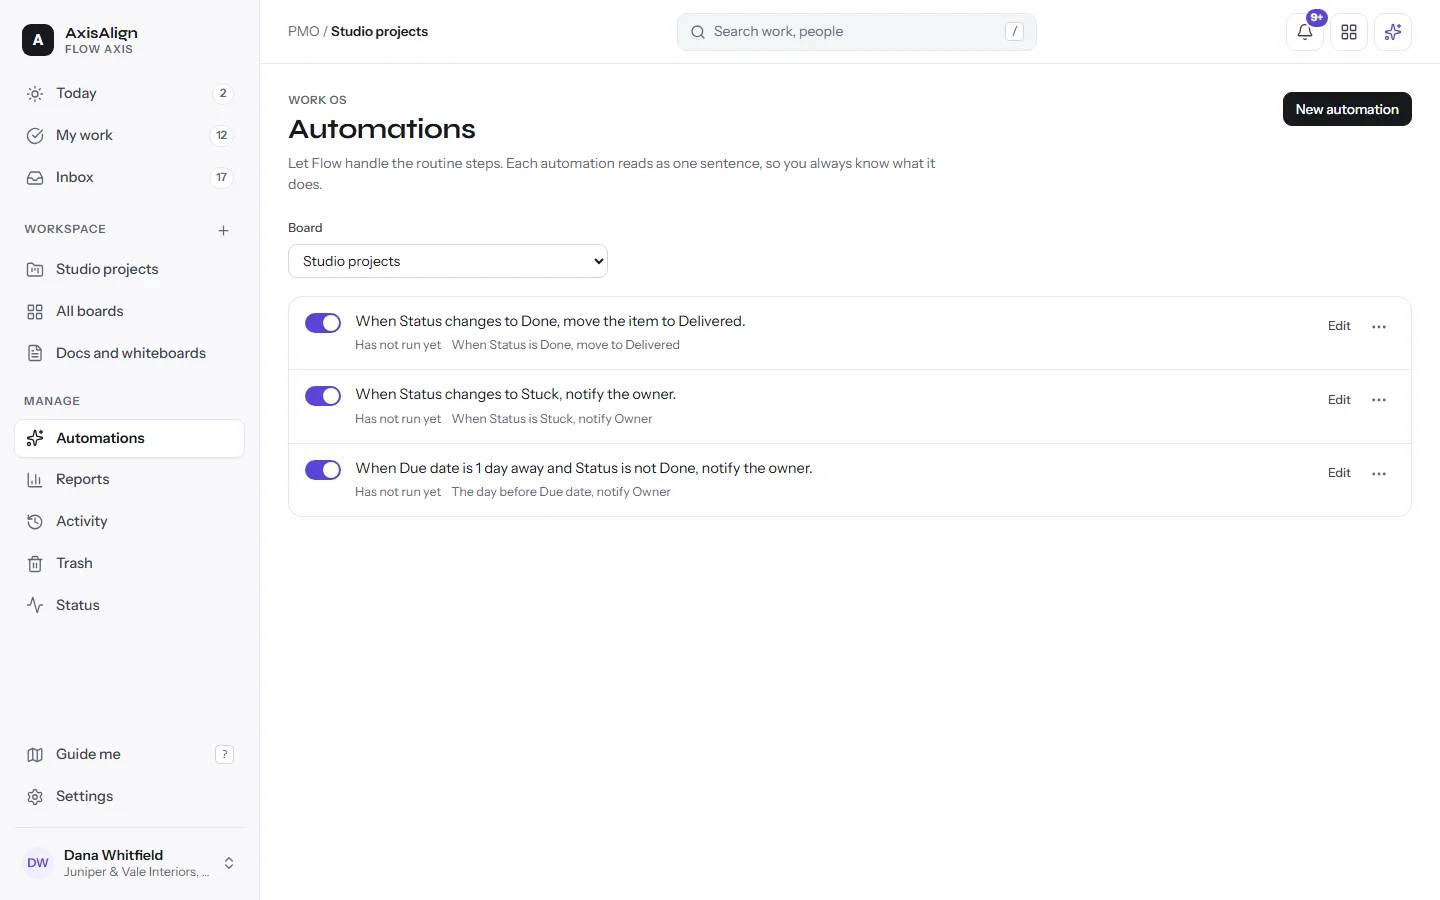Click 'The day before Due date, notify Owner'
Screen dimensions: 1440x900
tap(561, 492)
